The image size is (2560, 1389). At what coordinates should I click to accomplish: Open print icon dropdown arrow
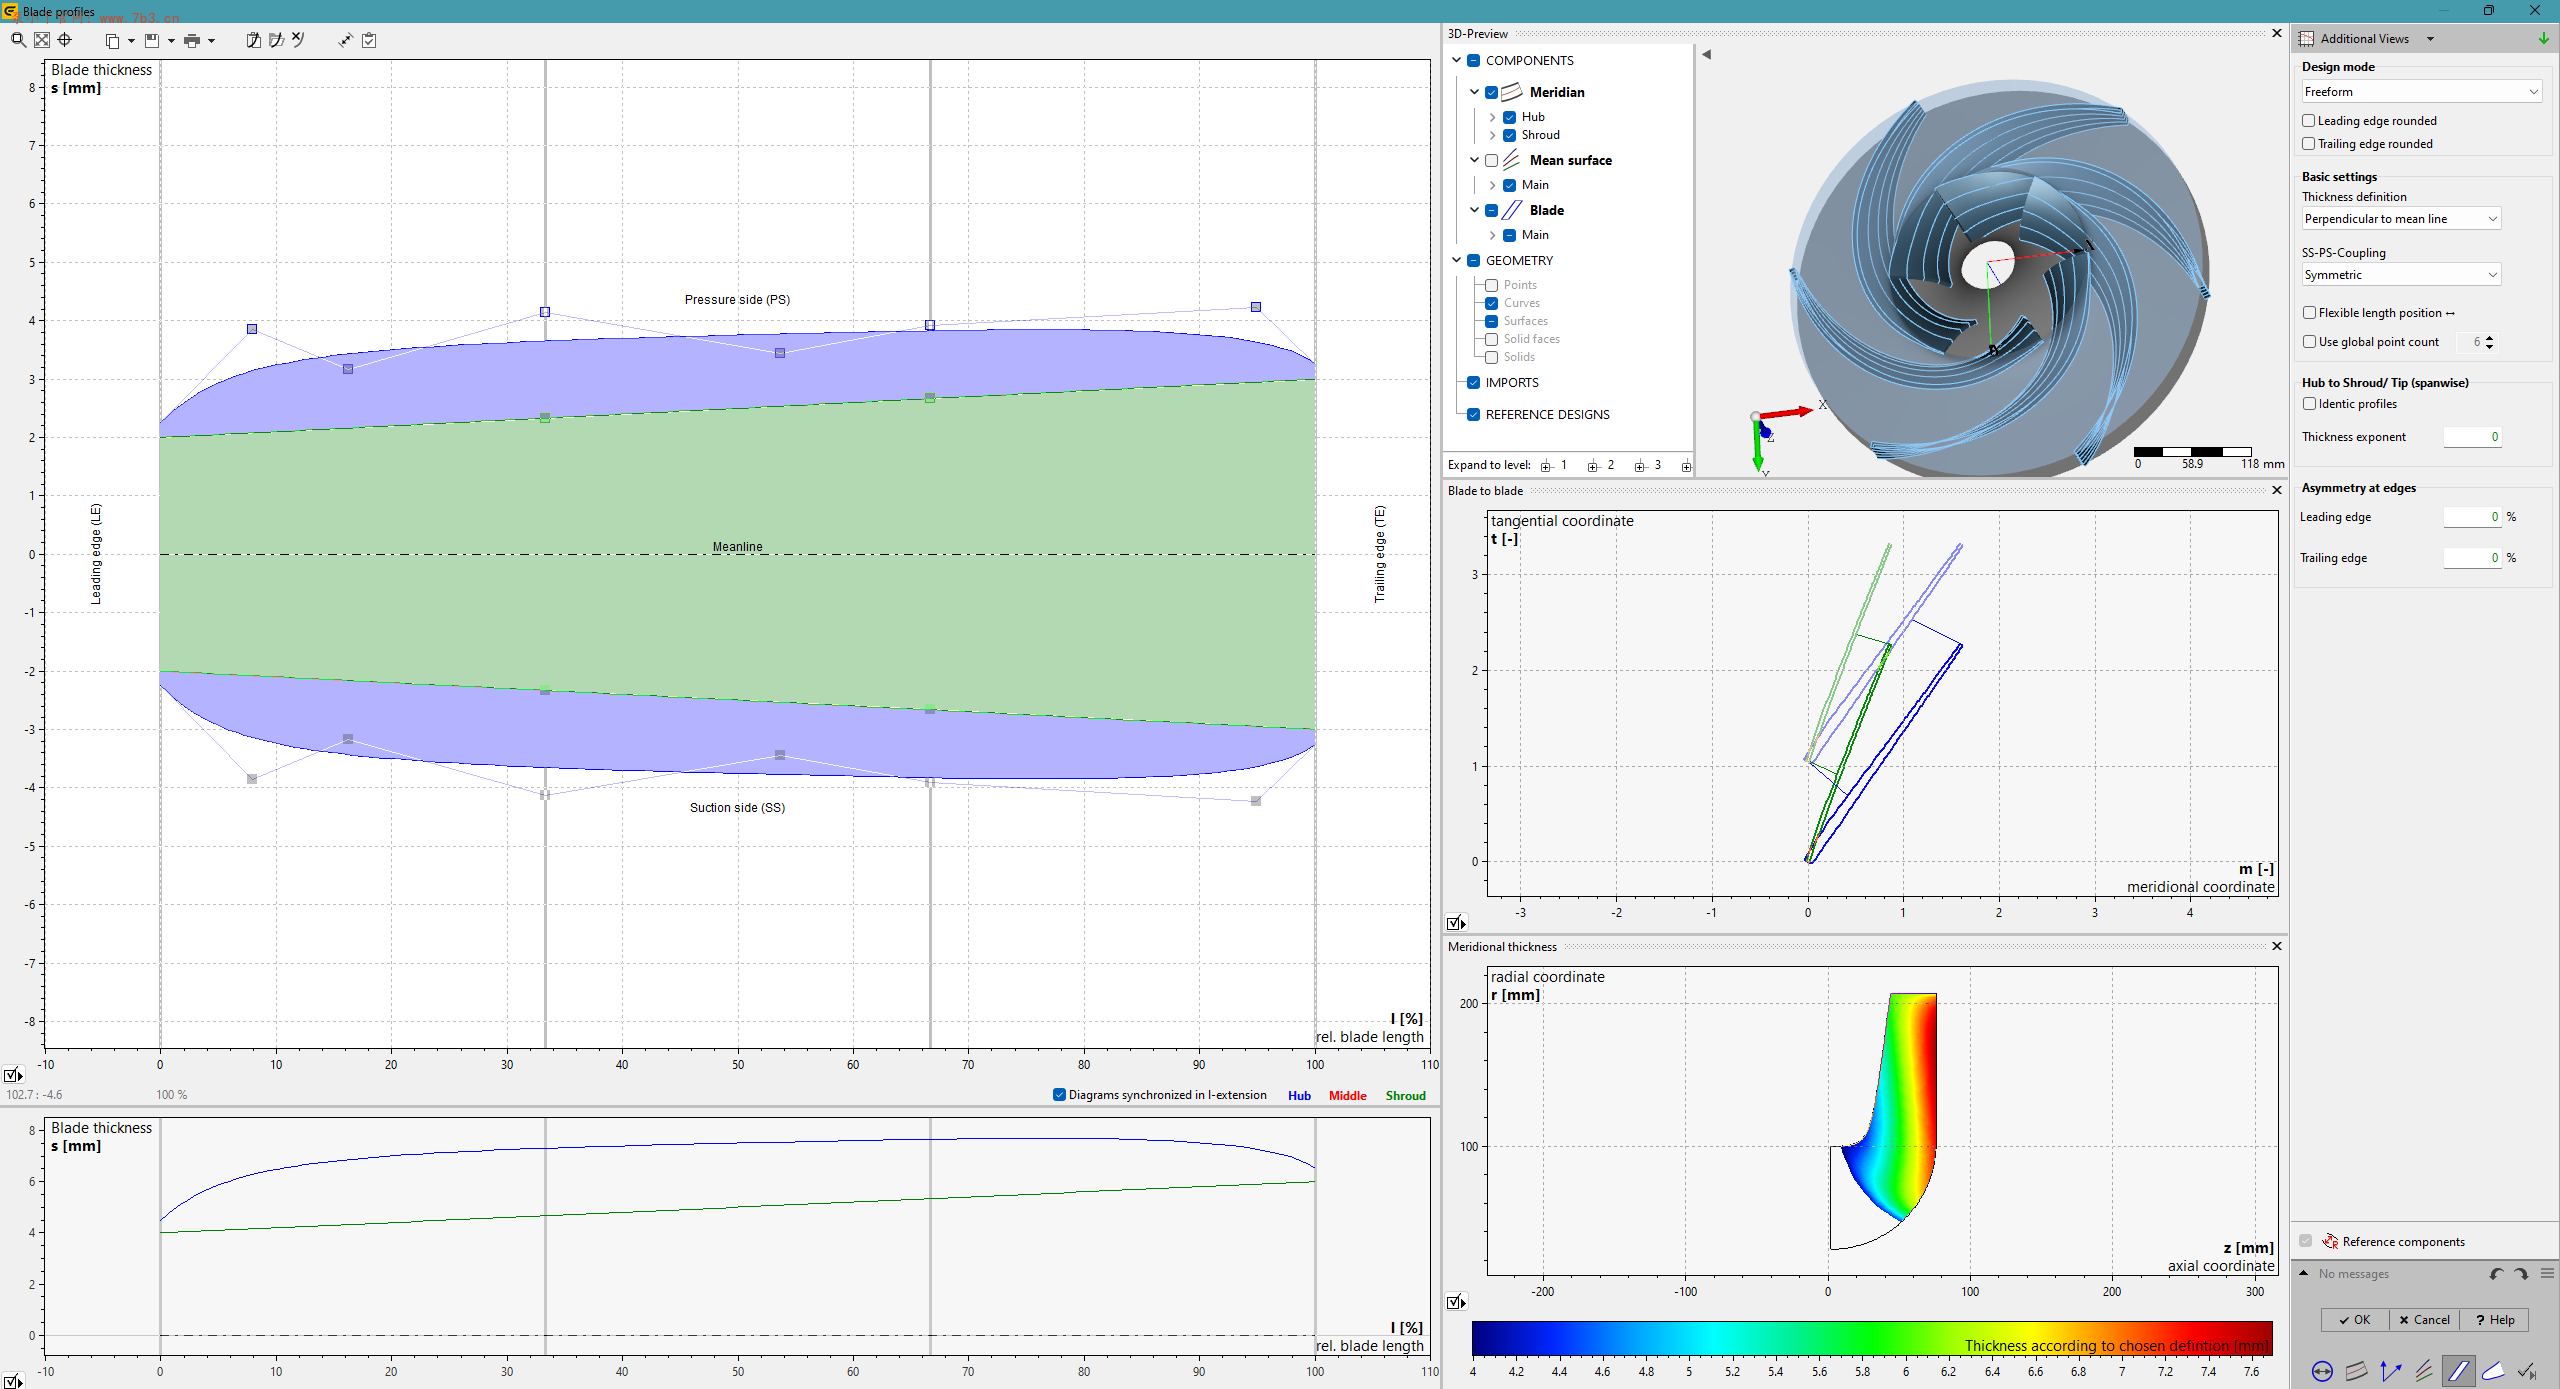(x=211, y=41)
